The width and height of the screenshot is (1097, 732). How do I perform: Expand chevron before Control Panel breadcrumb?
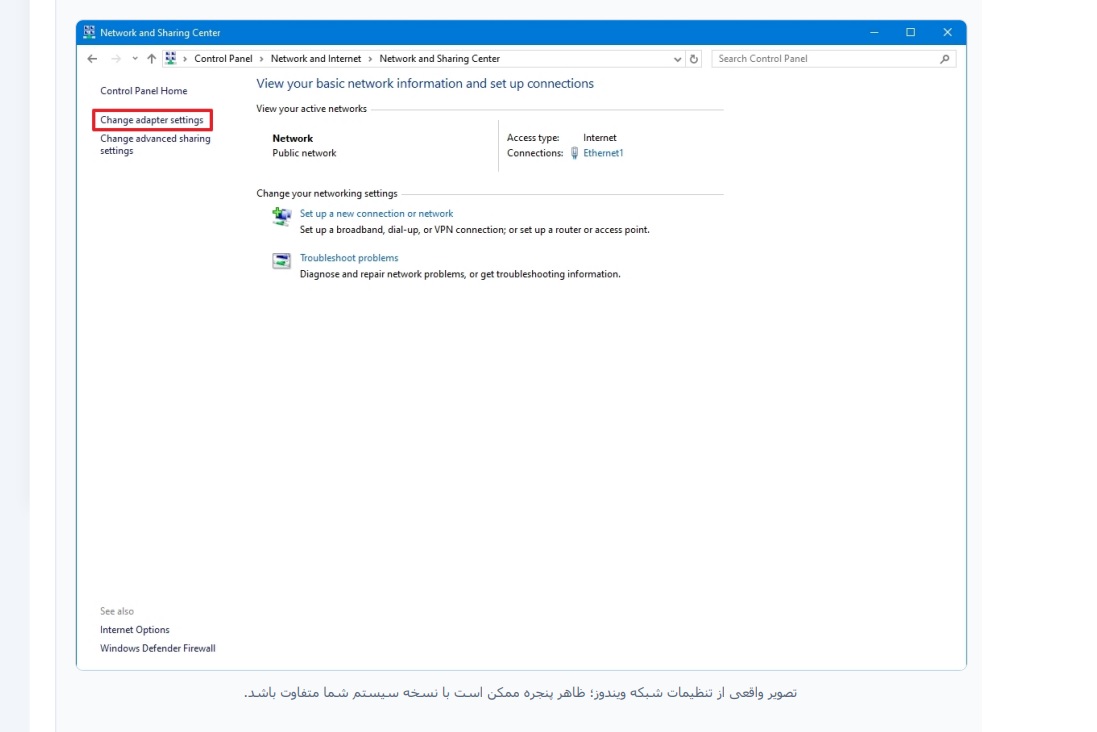coord(185,59)
